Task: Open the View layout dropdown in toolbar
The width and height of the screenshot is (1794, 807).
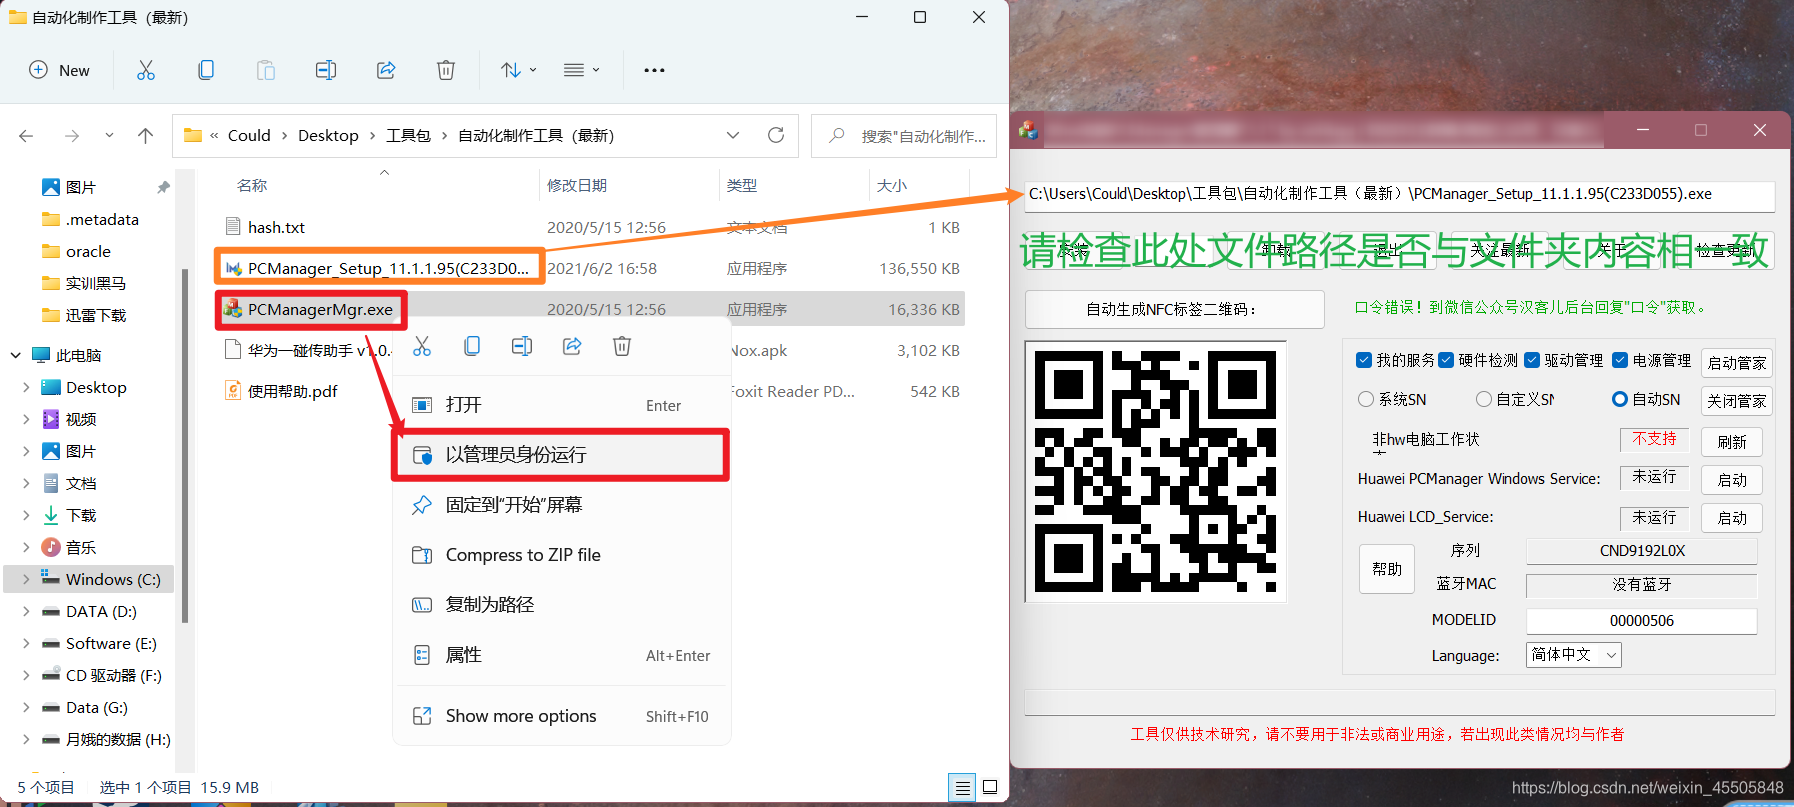Action: click(x=581, y=70)
